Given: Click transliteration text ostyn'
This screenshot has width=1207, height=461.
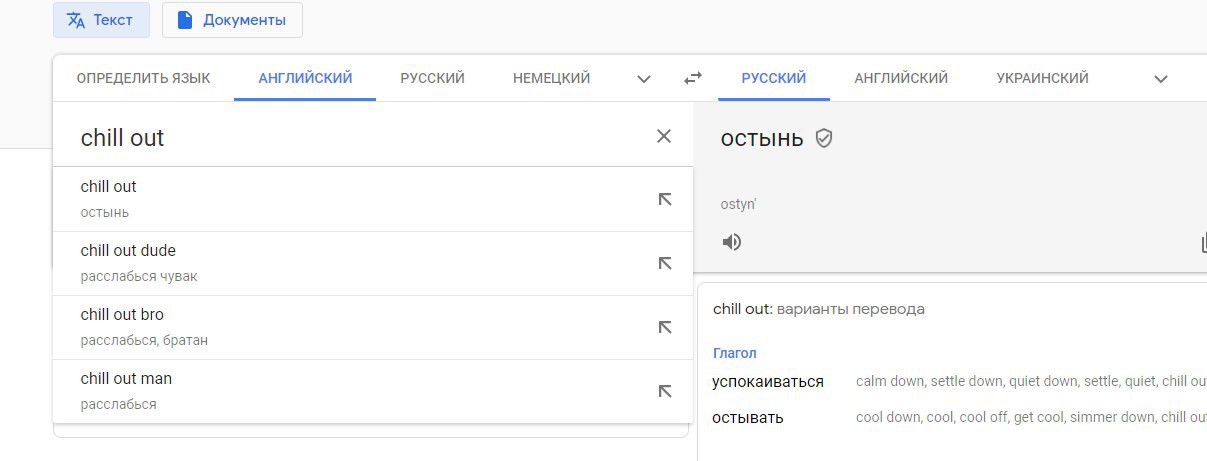Looking at the screenshot, I should pyautogui.click(x=738, y=204).
